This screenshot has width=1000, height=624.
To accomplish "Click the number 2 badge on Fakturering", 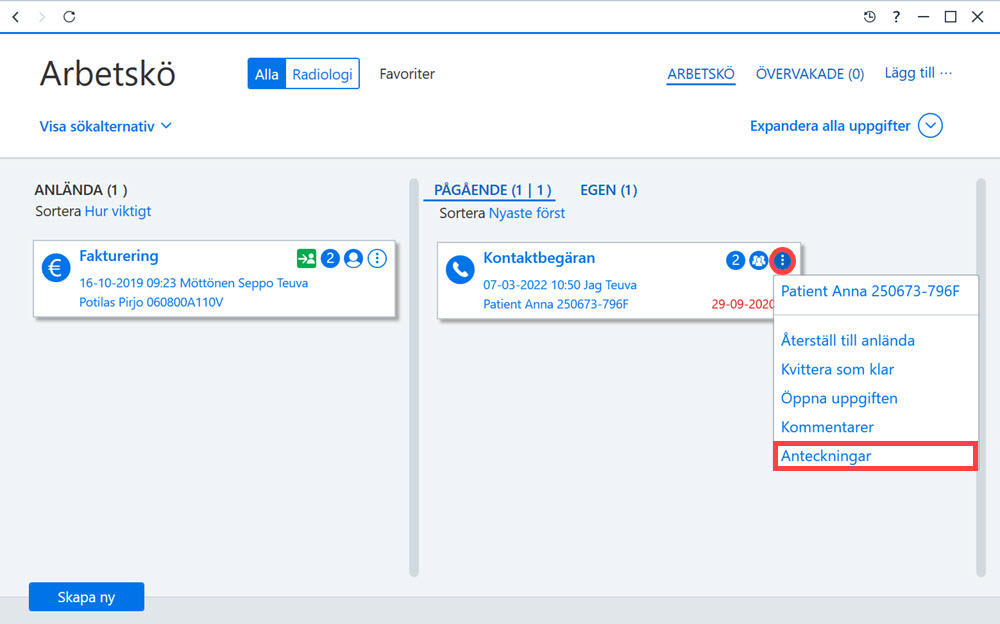I will coord(330,258).
